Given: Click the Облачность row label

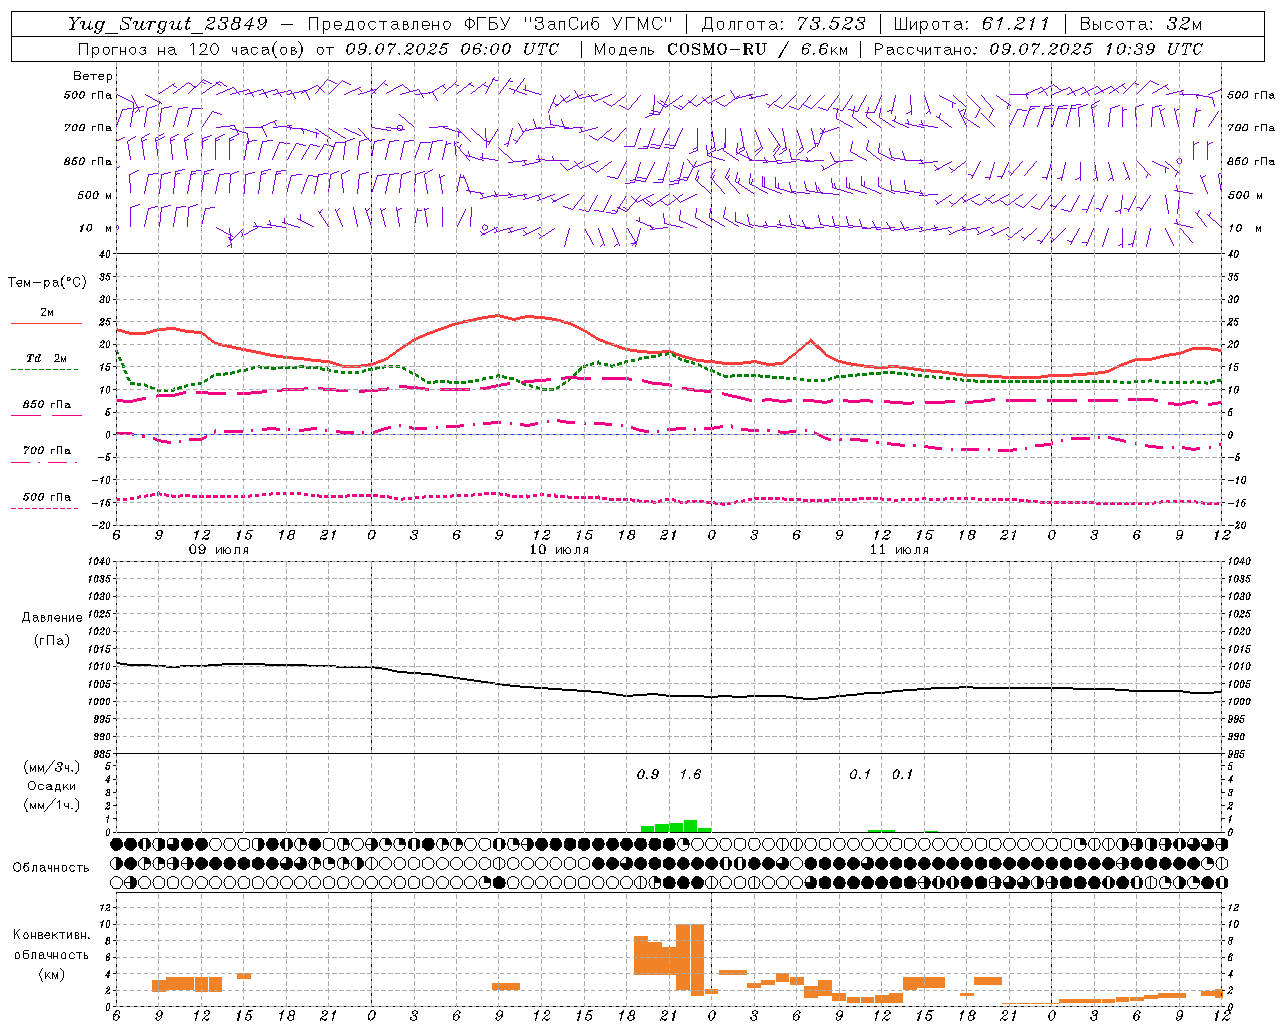Looking at the screenshot, I should click(51, 868).
